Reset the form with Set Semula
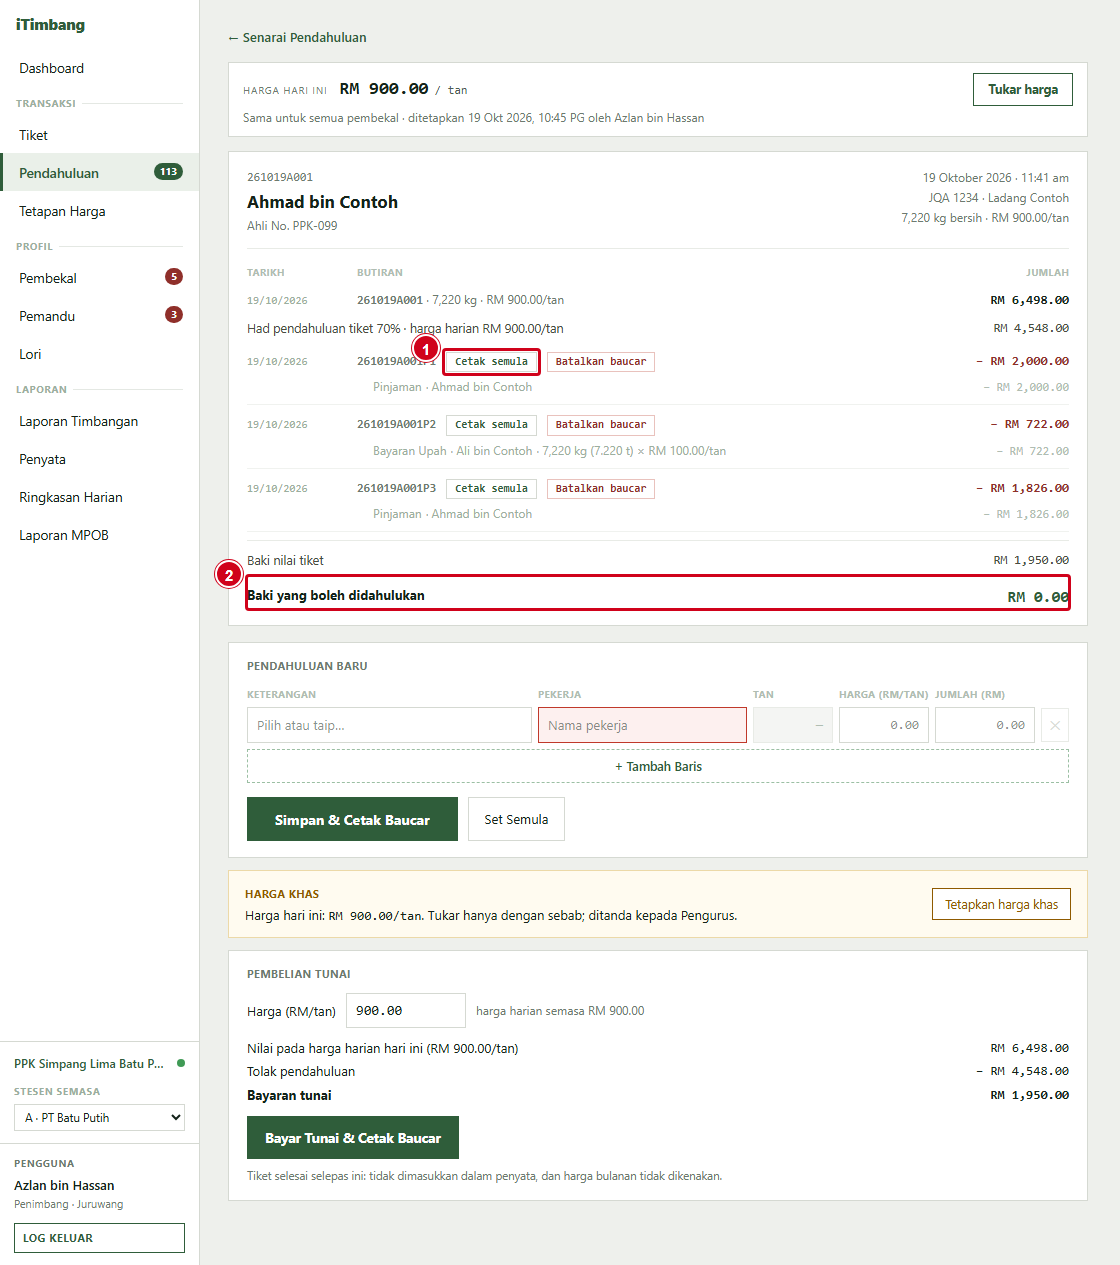 516,819
